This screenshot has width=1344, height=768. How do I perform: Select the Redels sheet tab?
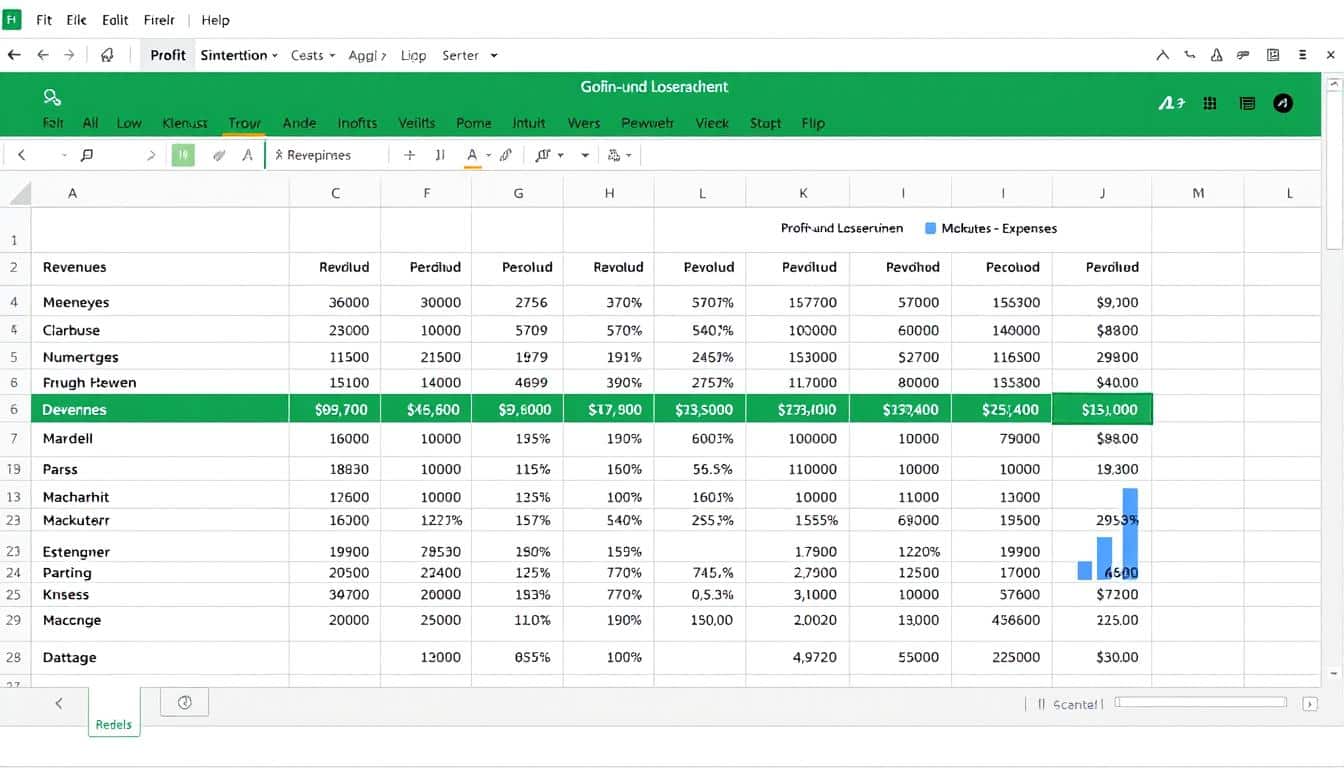114,714
